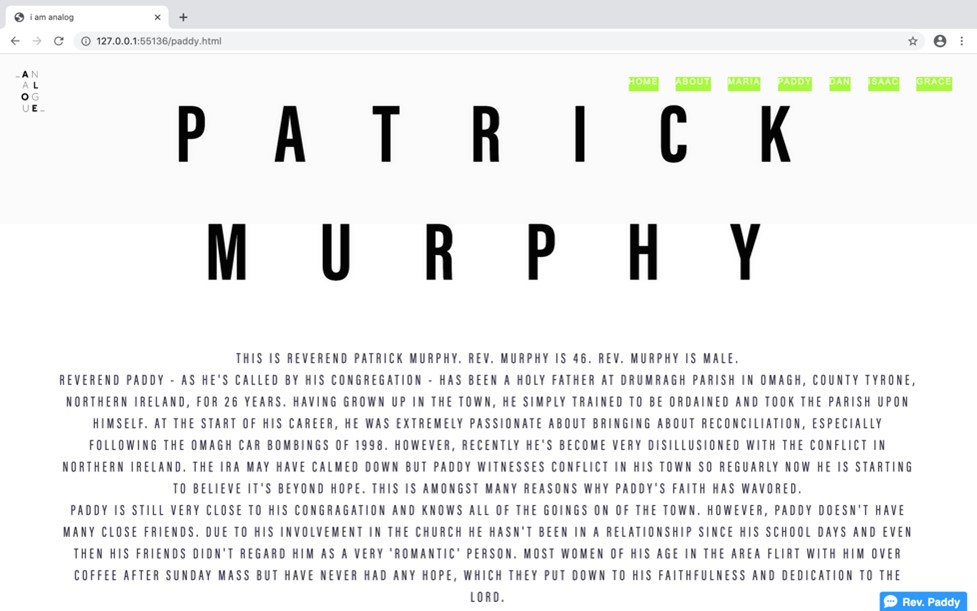Click the Analogue logo at top left
977x611 pixels.
pos(31,91)
